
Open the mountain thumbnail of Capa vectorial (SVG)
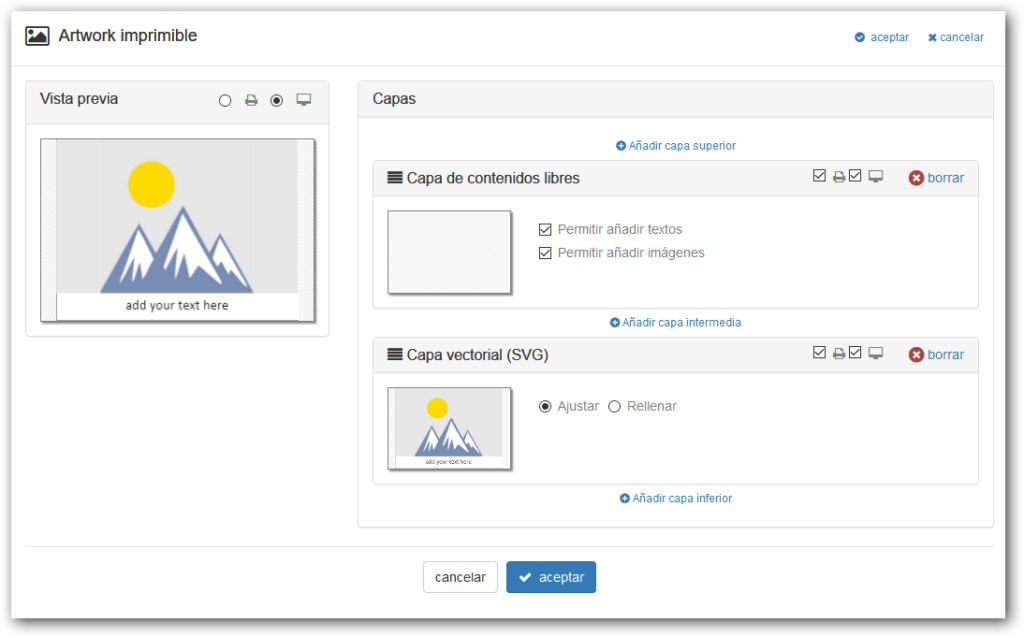tap(449, 429)
